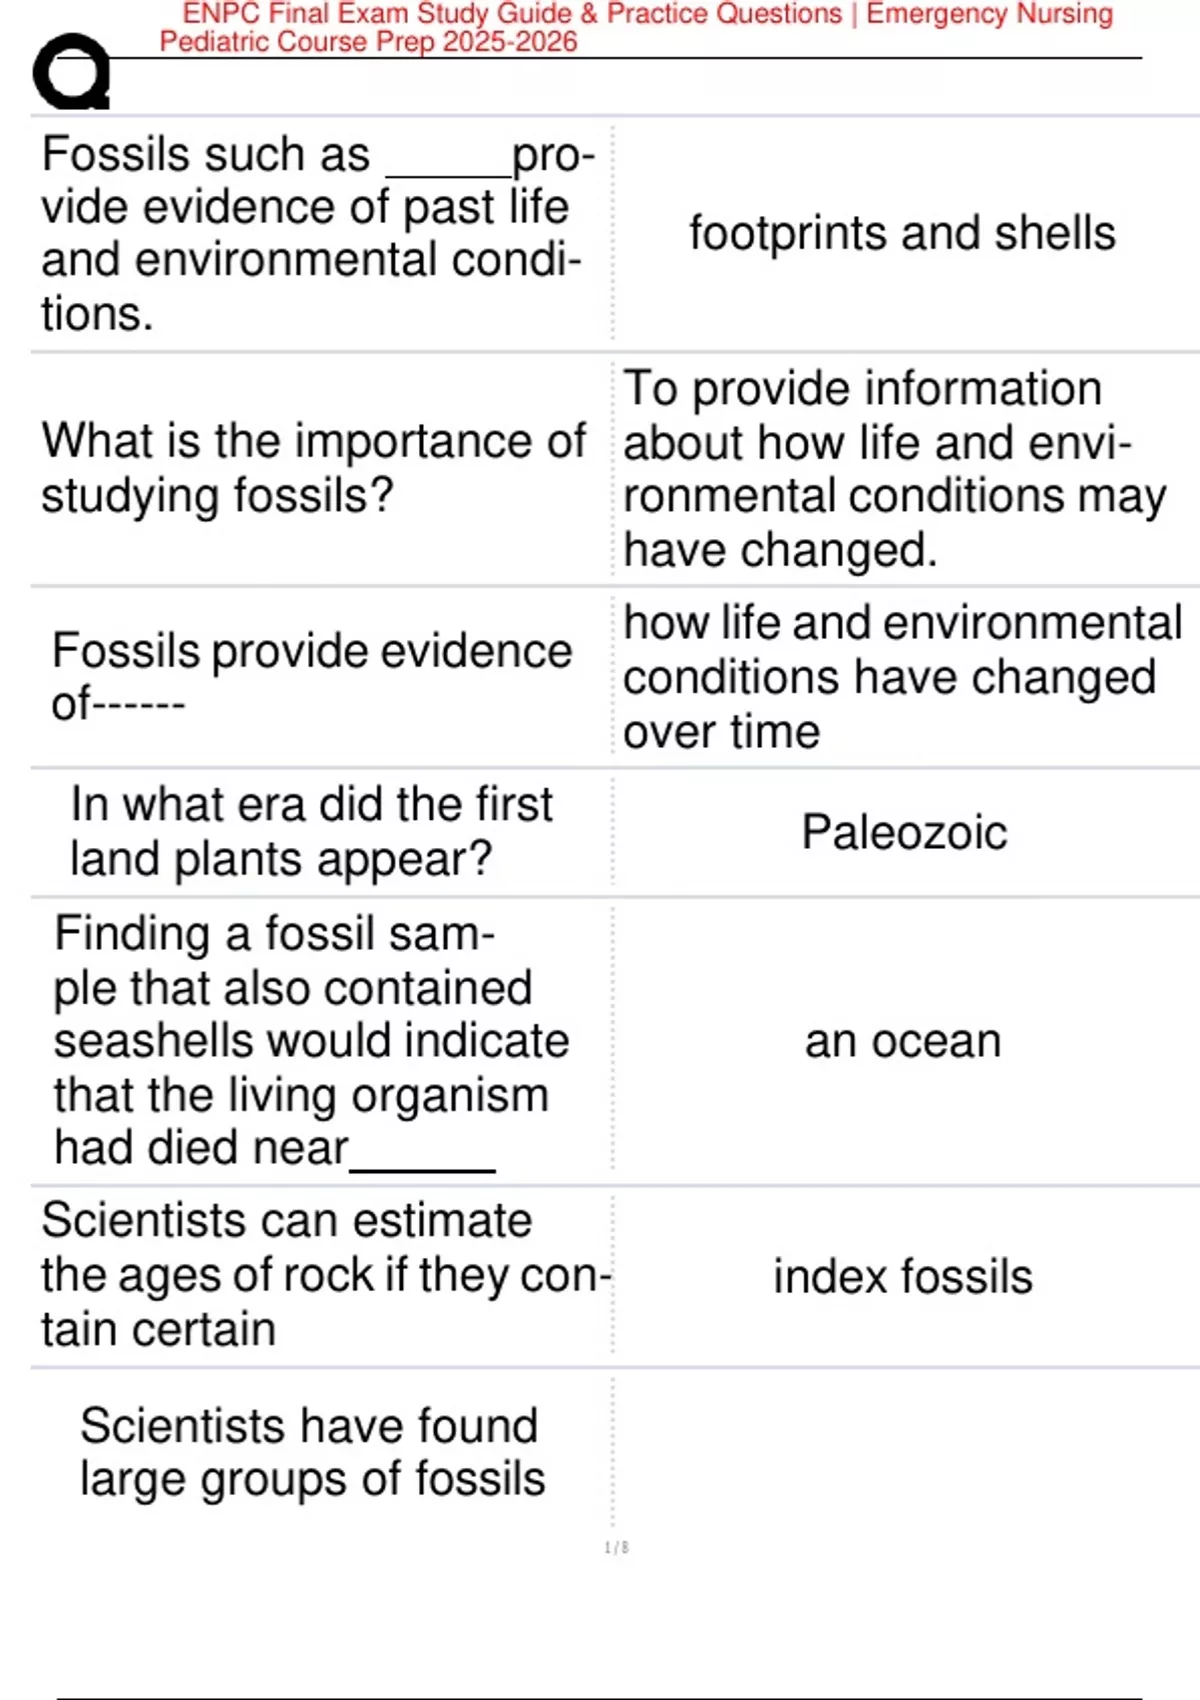
Task: Select the 'changed over time' answer text
Action: click(902, 676)
